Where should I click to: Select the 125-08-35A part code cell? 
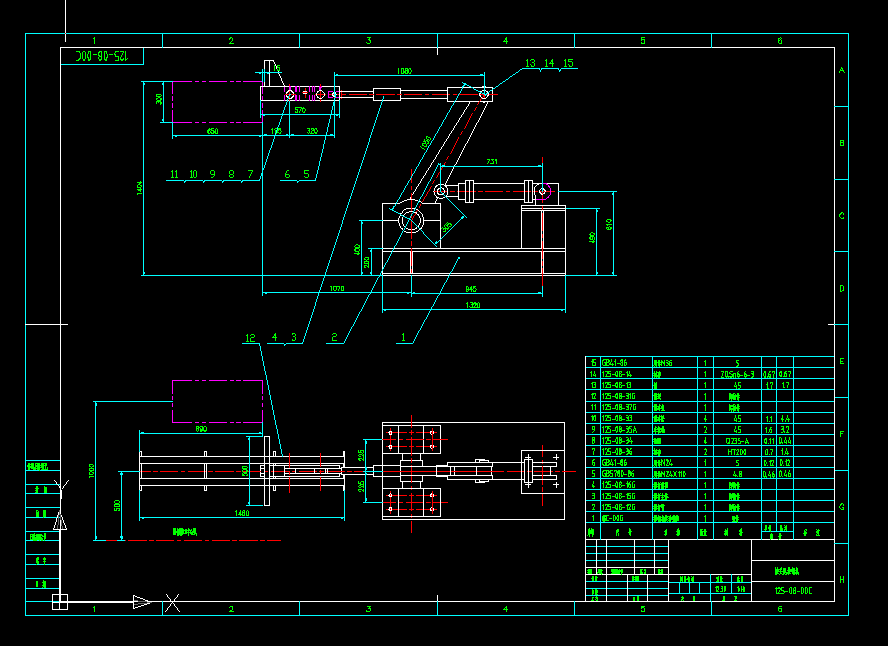point(619,430)
